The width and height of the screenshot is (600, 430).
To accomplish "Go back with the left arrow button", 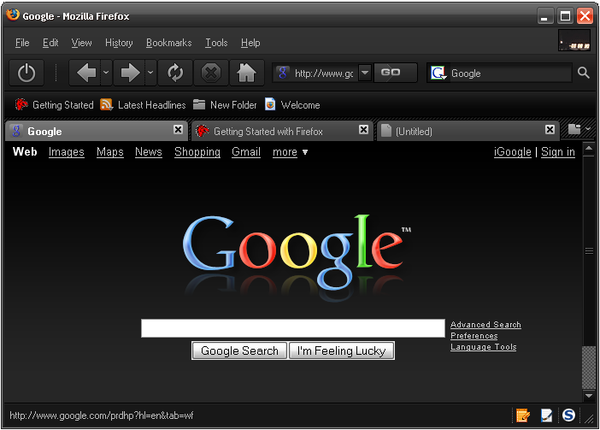I will (86, 73).
